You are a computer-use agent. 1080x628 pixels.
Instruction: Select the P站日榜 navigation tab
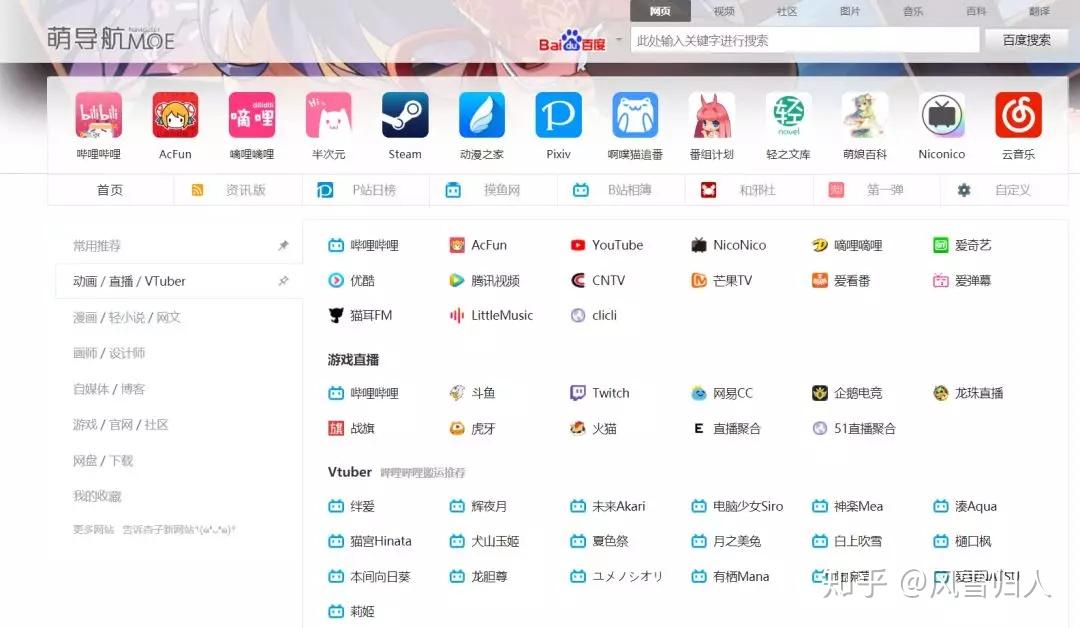tap(366, 190)
